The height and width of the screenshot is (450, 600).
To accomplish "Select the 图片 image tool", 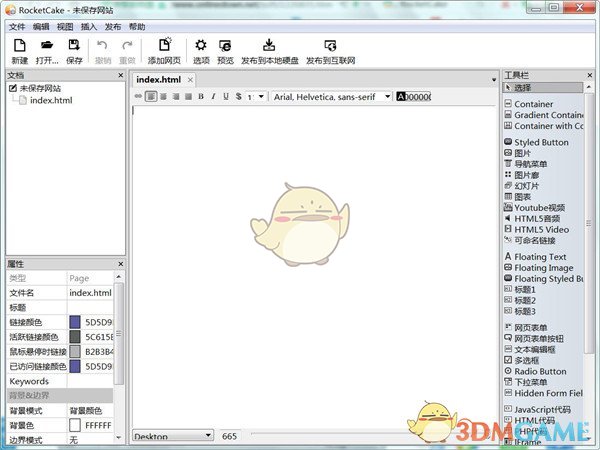I will [517, 153].
